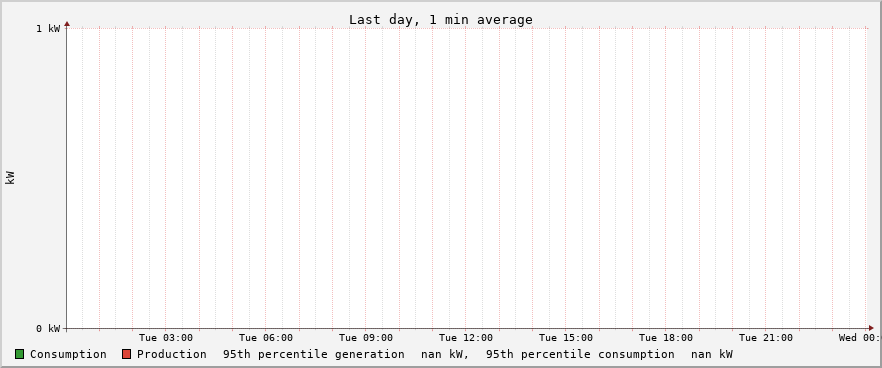
Task: Click the vertical kW axis title
Action: click(10, 178)
